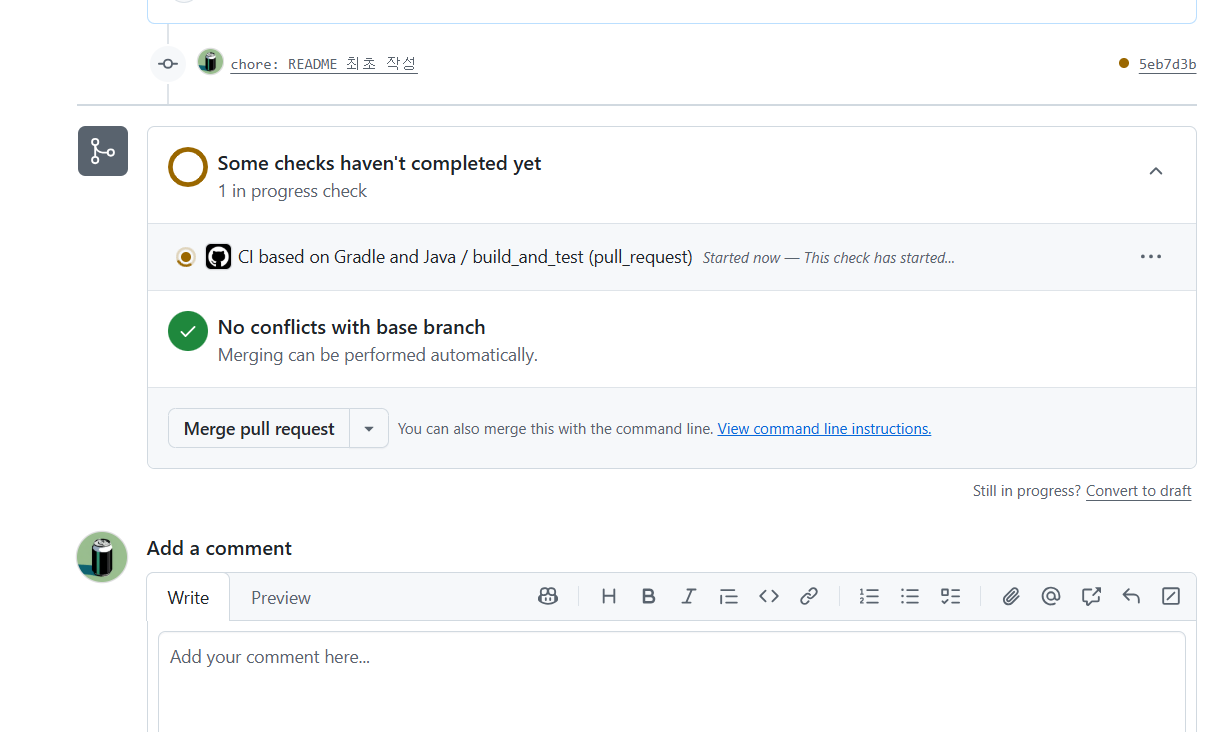The width and height of the screenshot is (1222, 732).
Task: Insert a heading in the comment
Action: pyautogui.click(x=609, y=596)
